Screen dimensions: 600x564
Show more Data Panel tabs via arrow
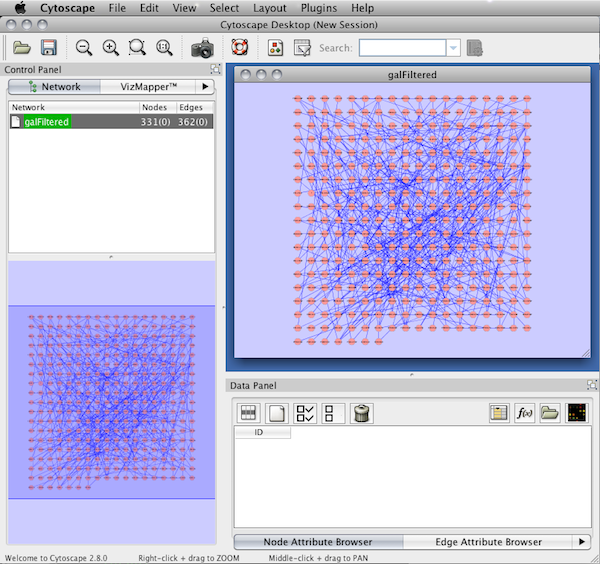click(582, 542)
